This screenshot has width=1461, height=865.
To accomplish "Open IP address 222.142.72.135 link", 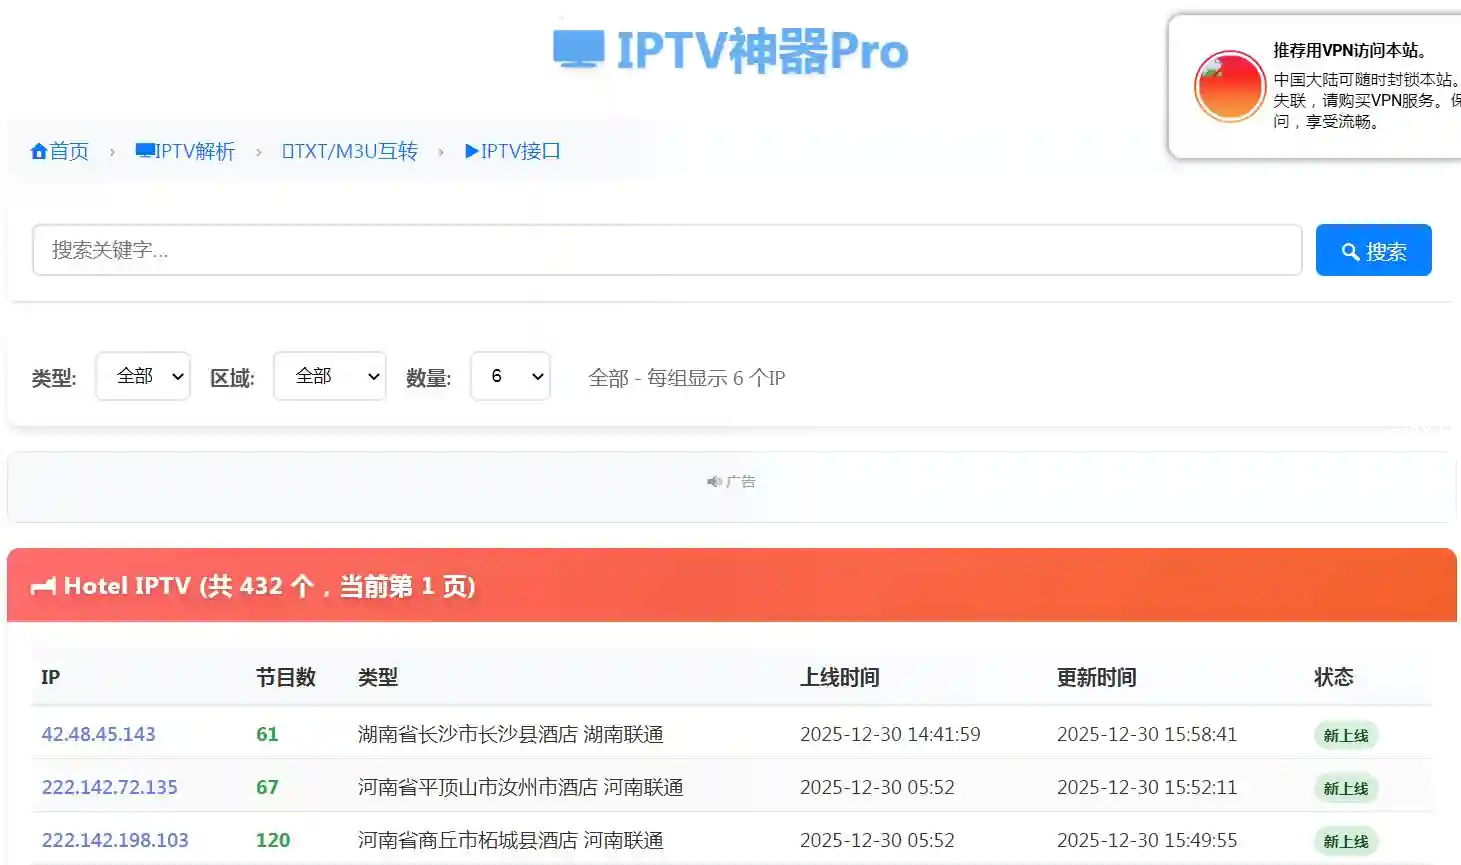I will 109,787.
